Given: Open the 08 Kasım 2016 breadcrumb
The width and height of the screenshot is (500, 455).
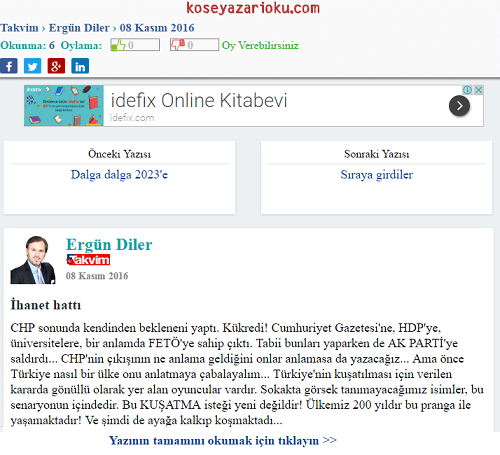Looking at the screenshot, I should coord(157,28).
